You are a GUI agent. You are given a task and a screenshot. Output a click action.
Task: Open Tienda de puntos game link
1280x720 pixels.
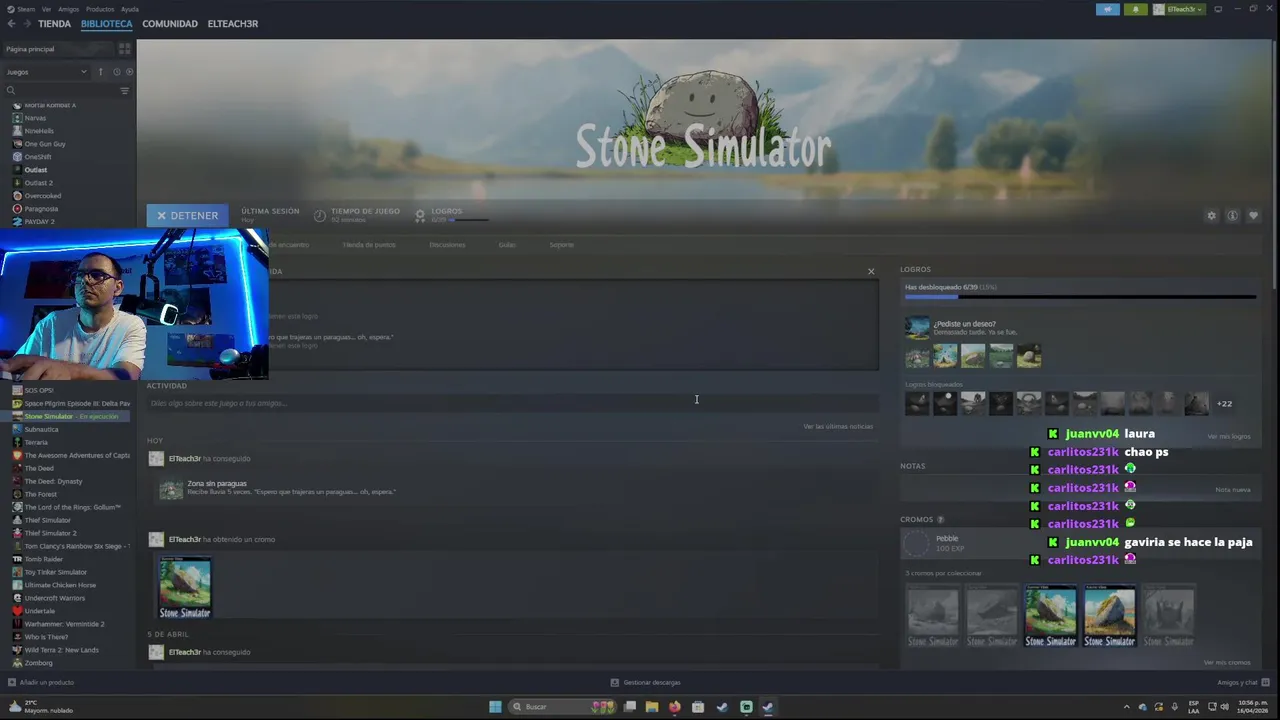pos(369,244)
